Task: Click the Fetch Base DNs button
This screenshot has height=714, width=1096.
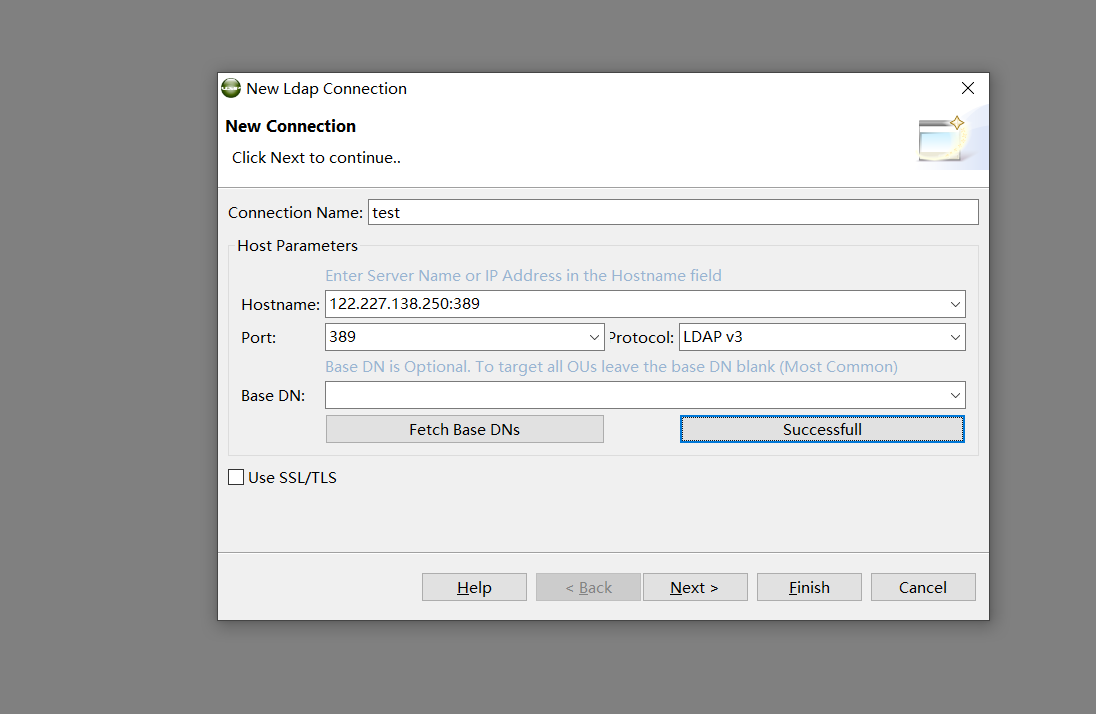Action: coord(464,429)
